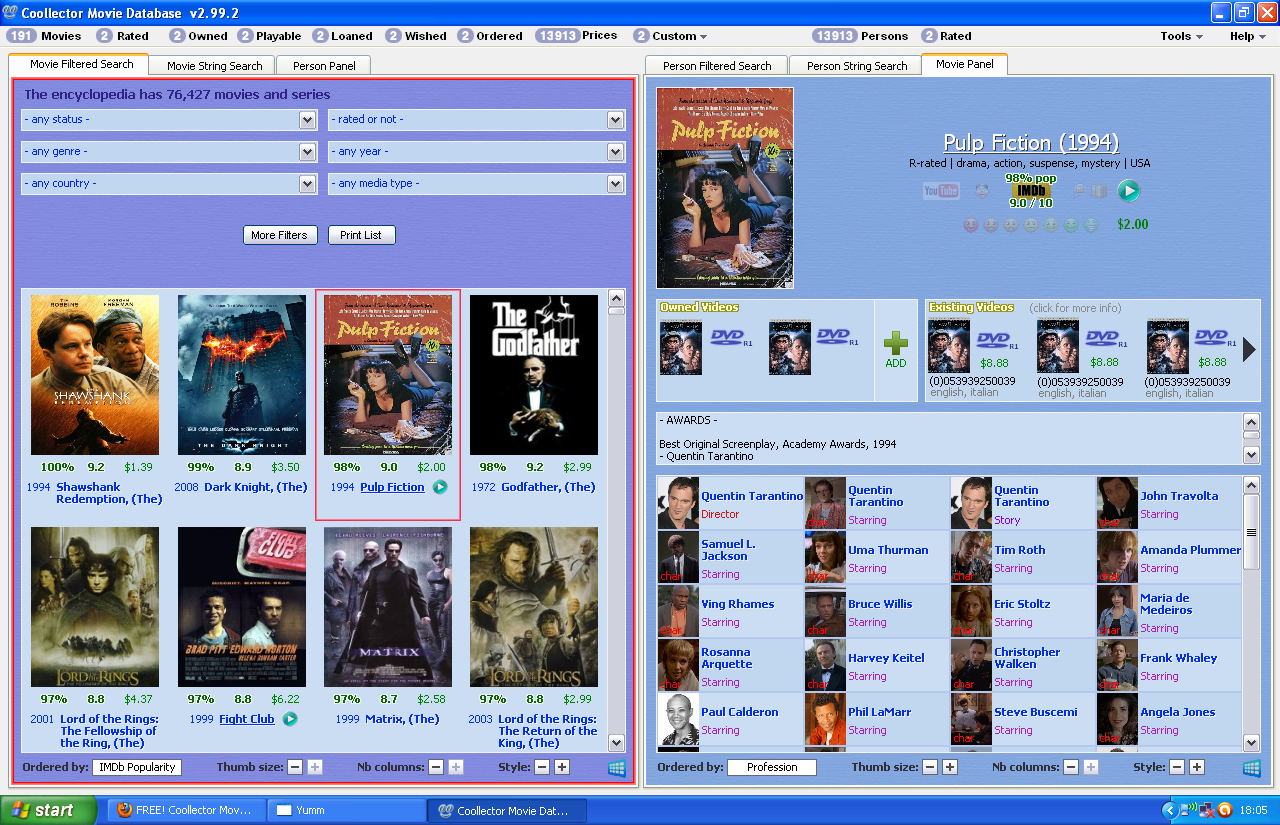Switch to Movie String Search tab
The width and height of the screenshot is (1280, 825).
pyautogui.click(x=214, y=66)
